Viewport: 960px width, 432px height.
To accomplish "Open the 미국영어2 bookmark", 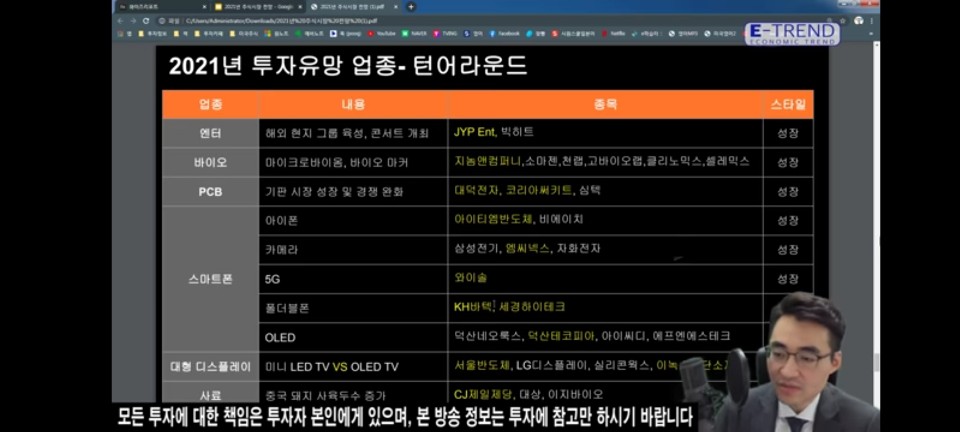I will pyautogui.click(x=720, y=33).
